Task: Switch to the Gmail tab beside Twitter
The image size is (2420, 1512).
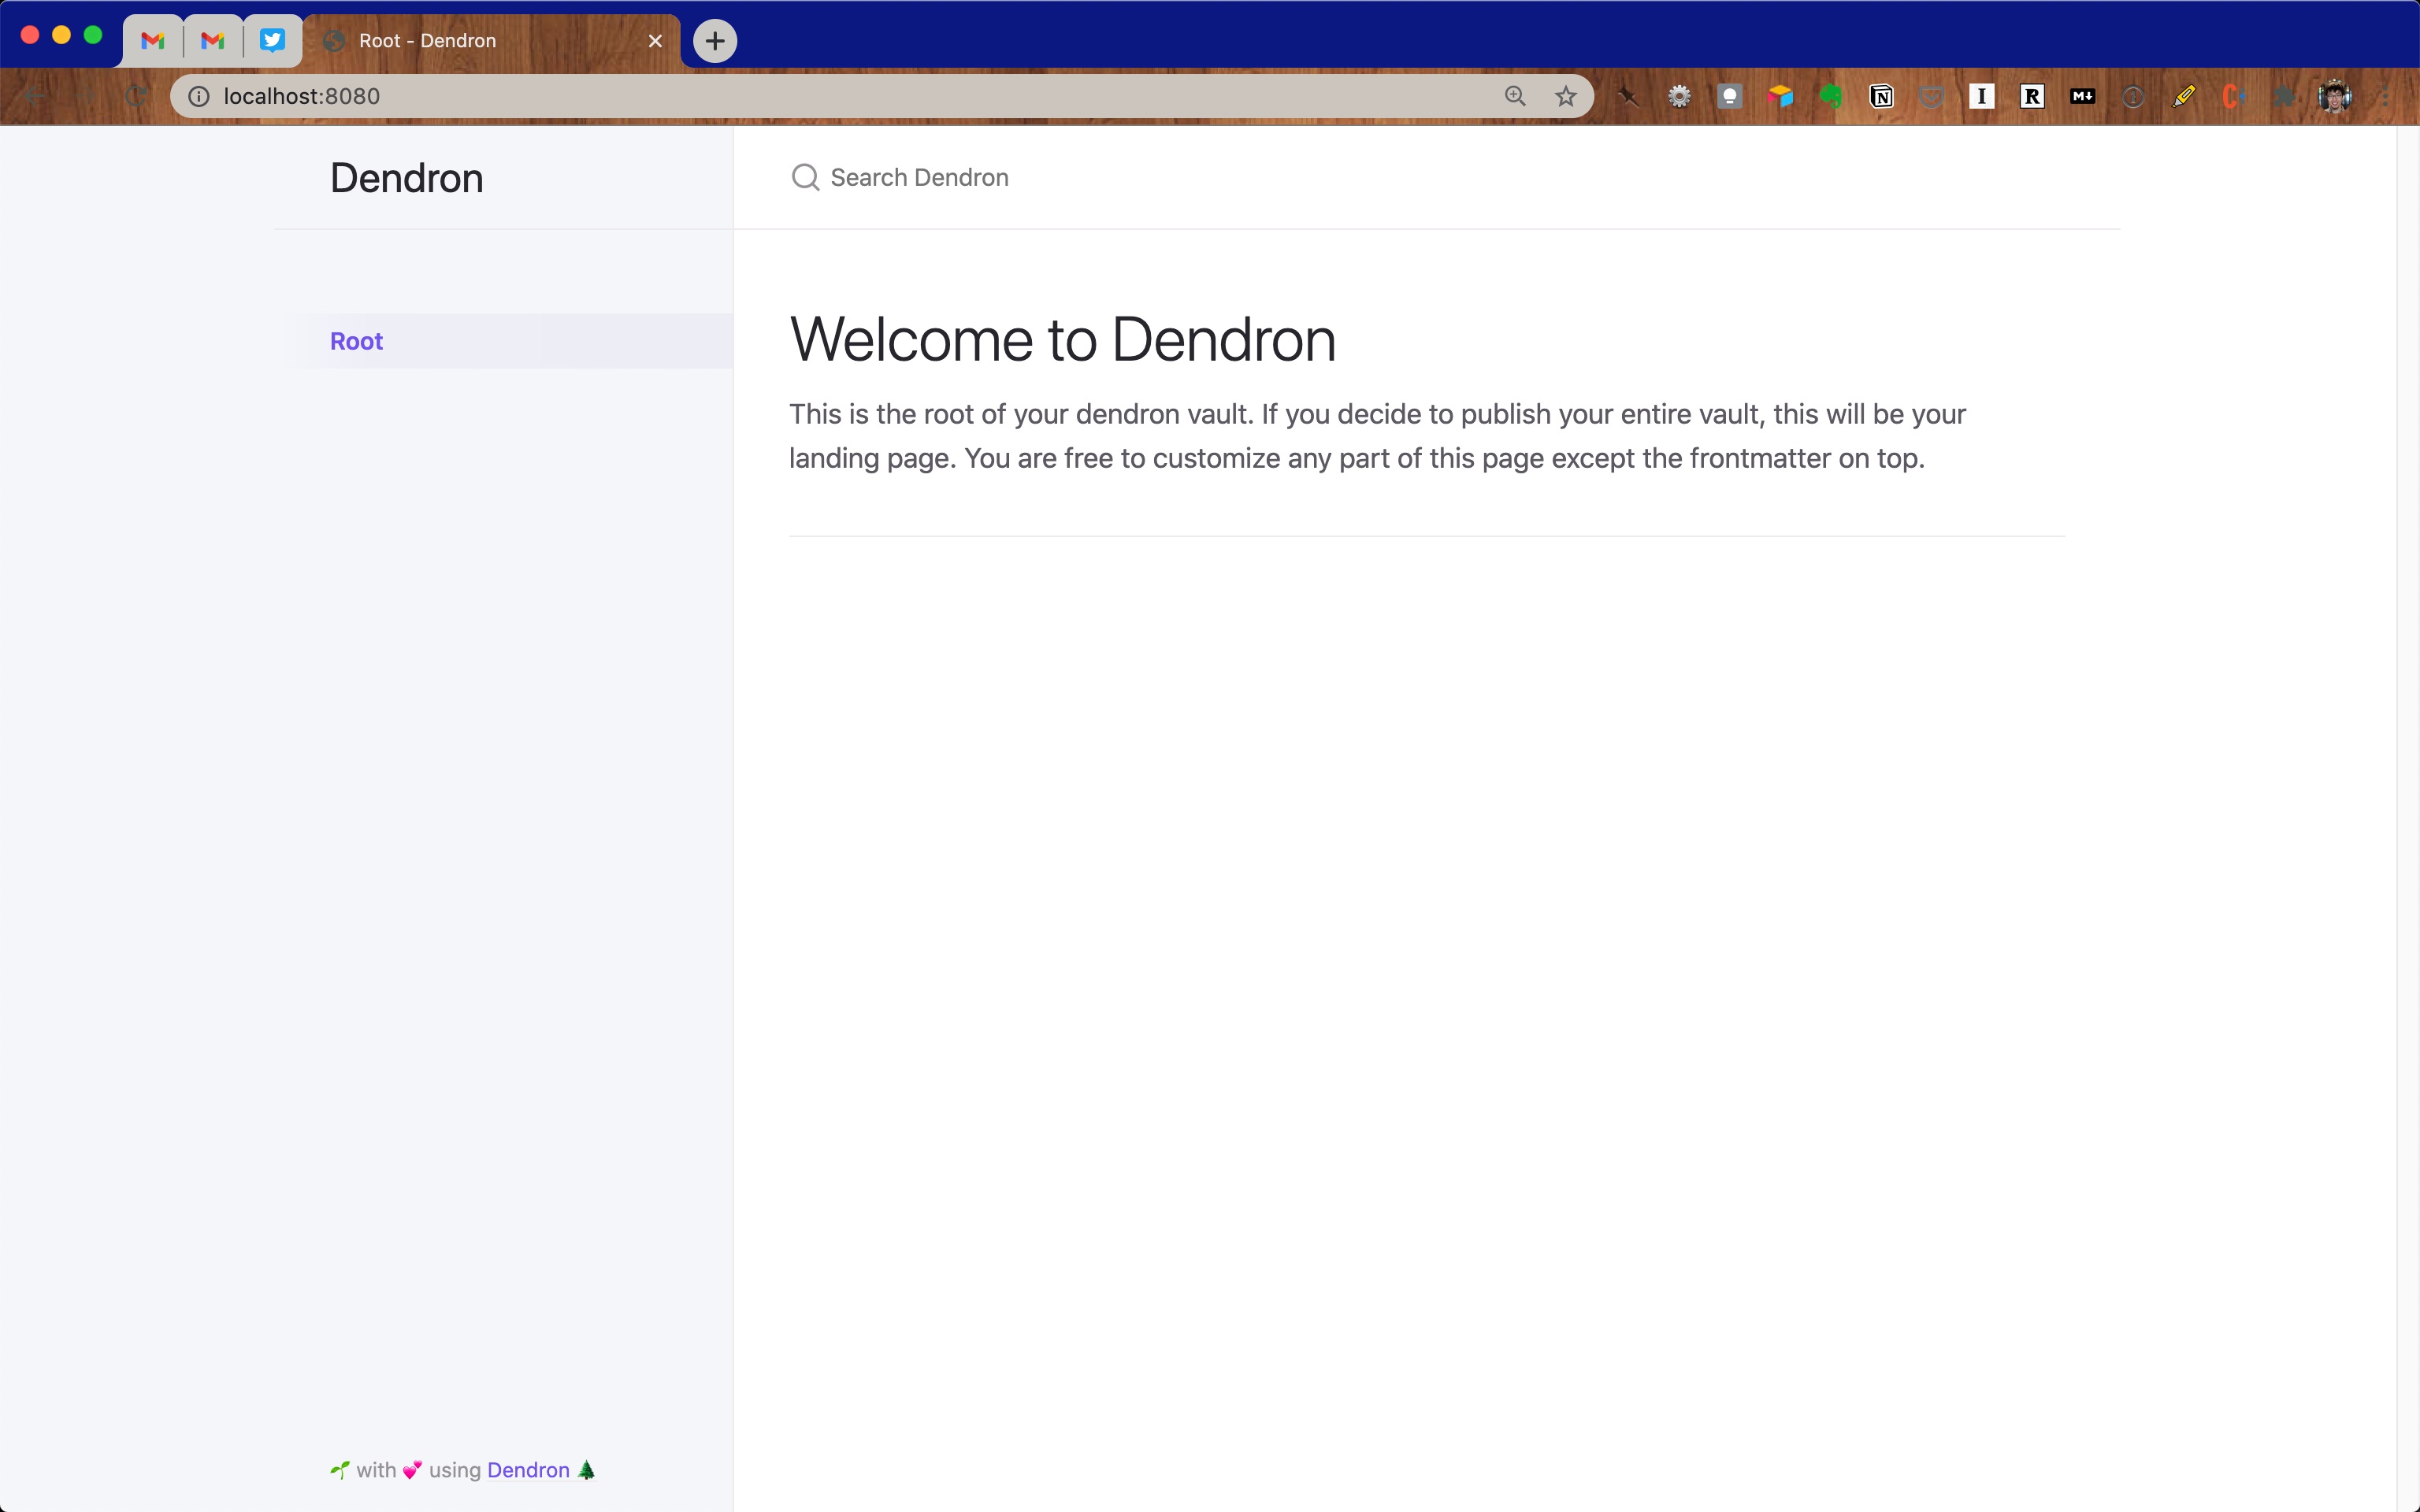Action: (212, 41)
